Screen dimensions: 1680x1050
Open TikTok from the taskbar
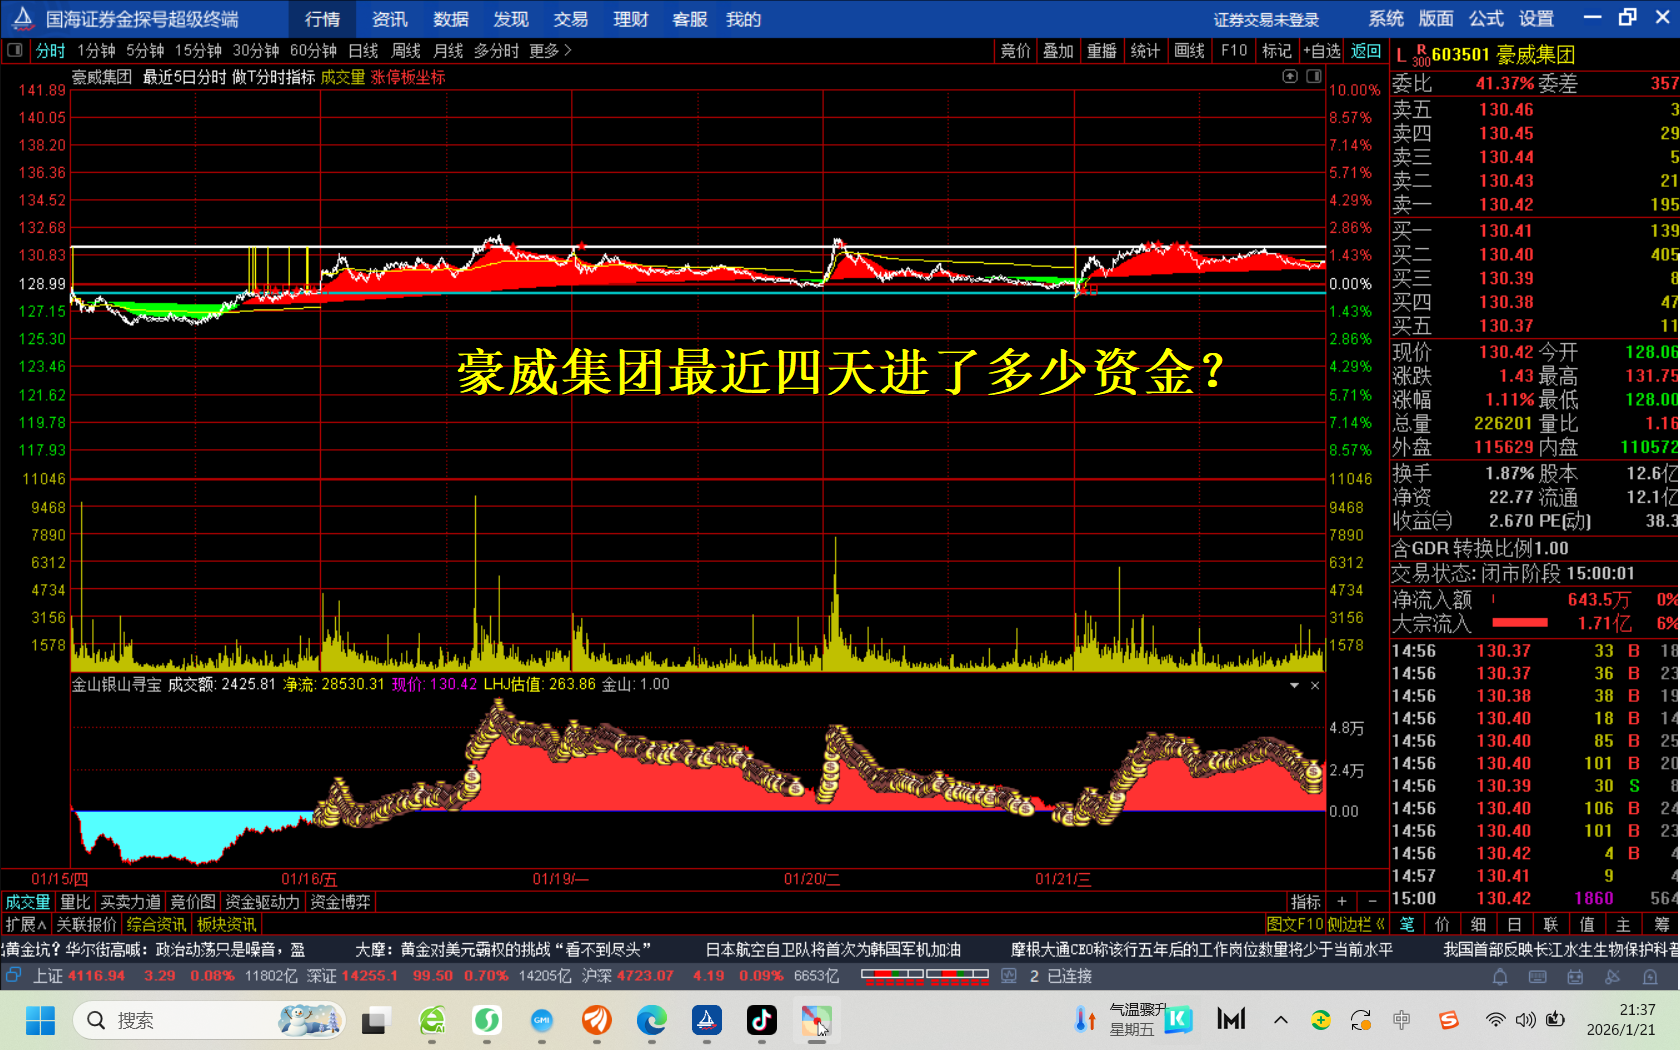click(x=762, y=1020)
